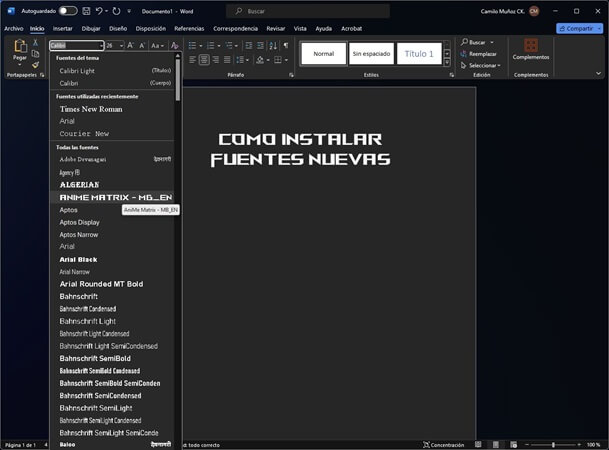Screen dimensions: 609x450
Task: Open the Revisar tab
Action: click(x=276, y=28)
